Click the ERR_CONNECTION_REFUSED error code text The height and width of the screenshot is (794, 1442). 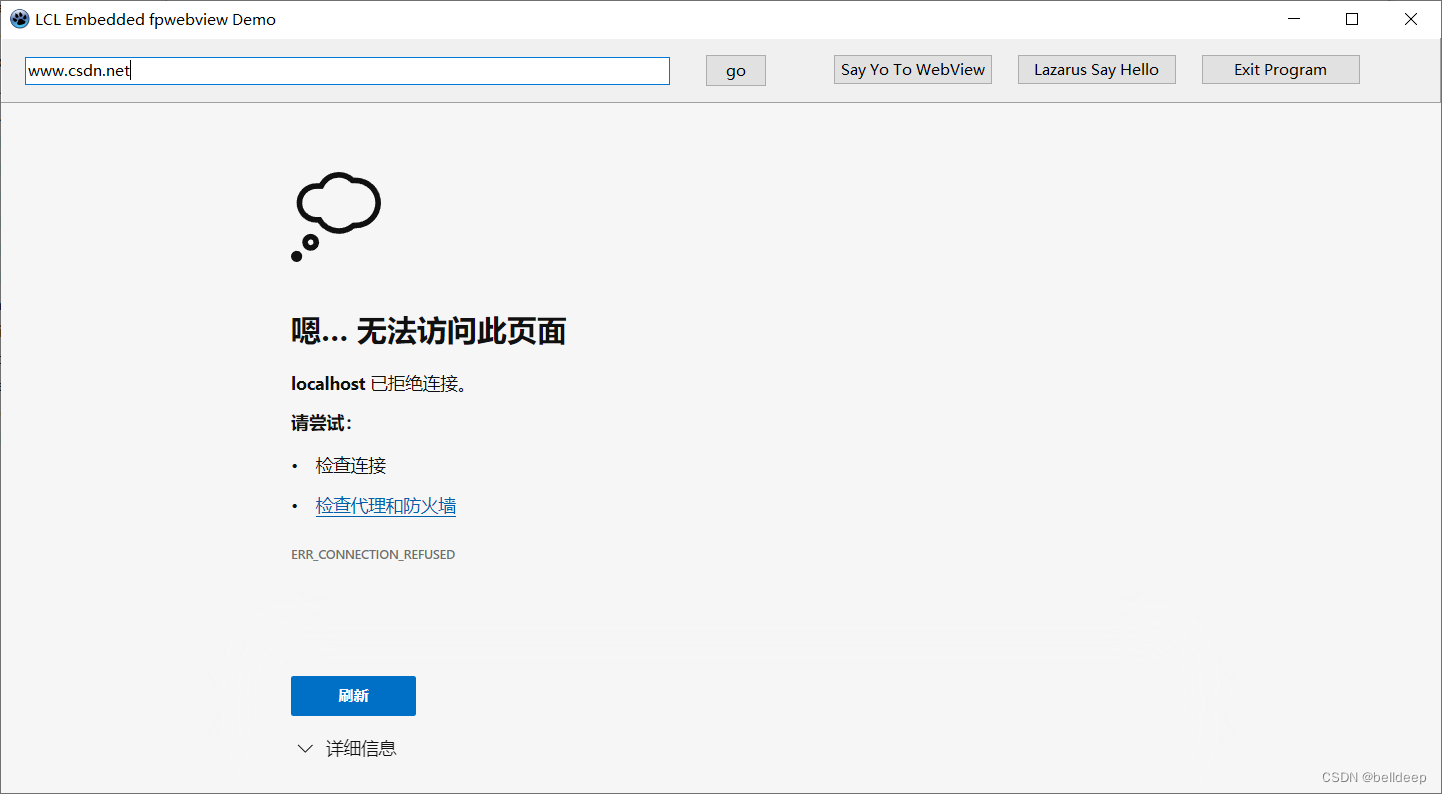[373, 554]
